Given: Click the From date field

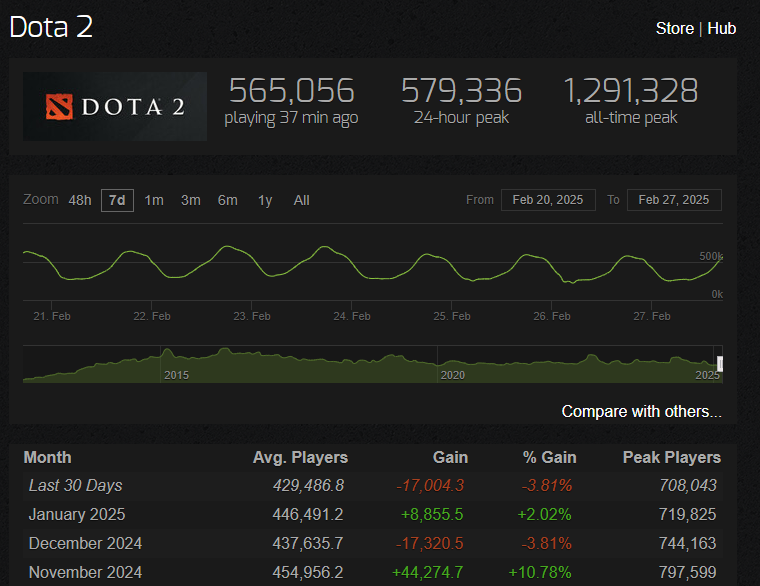Looking at the screenshot, I should pyautogui.click(x=548, y=200).
